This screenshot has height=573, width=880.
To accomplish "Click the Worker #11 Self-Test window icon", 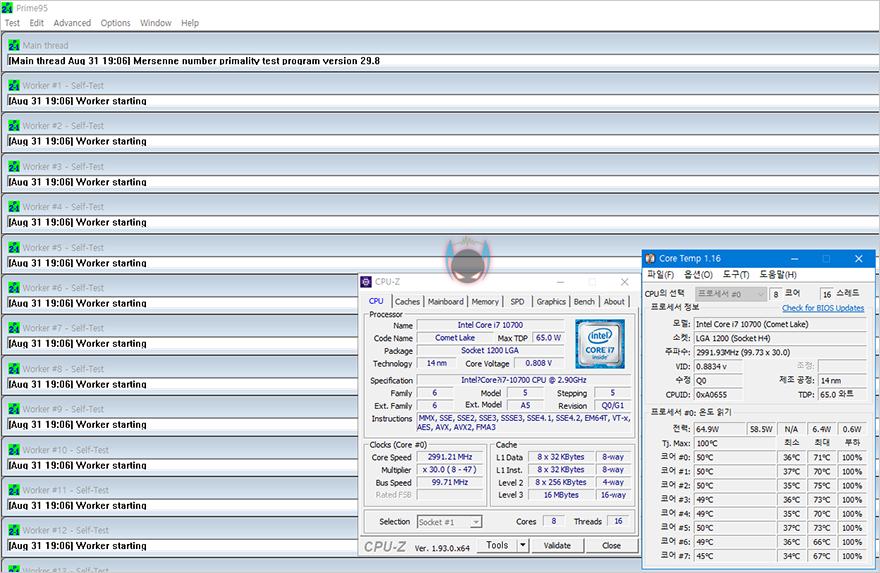I will click(x=14, y=490).
